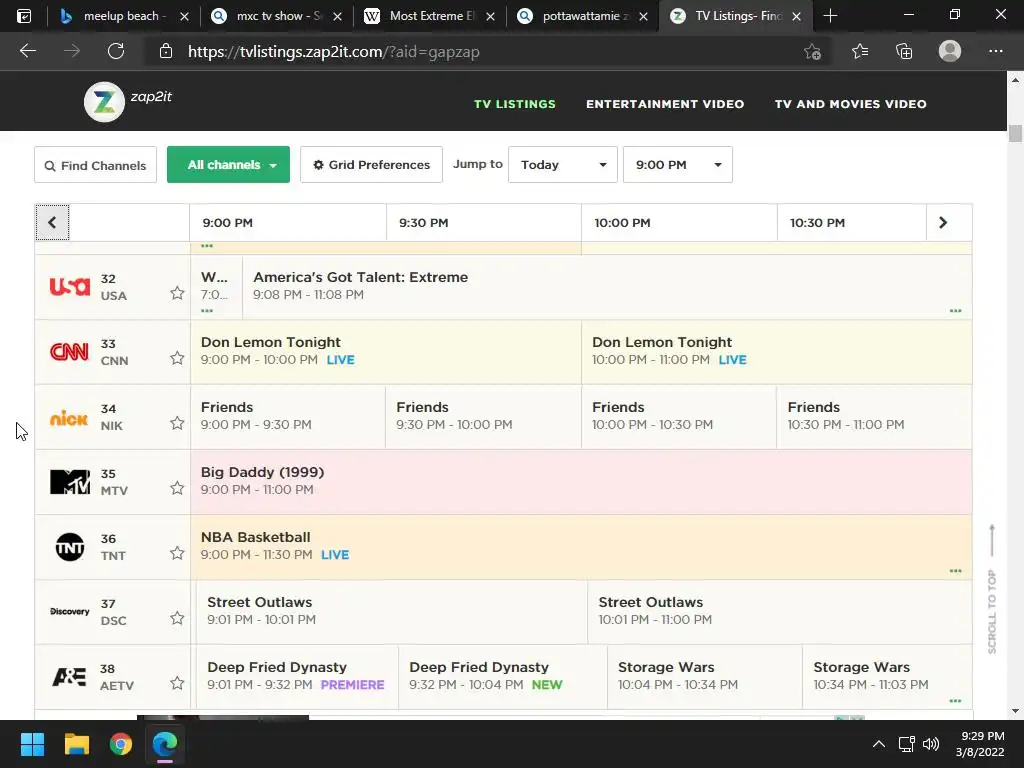Open Don Lemon Tonight 10:00 PM listing
The height and width of the screenshot is (768, 1024).
click(777, 352)
